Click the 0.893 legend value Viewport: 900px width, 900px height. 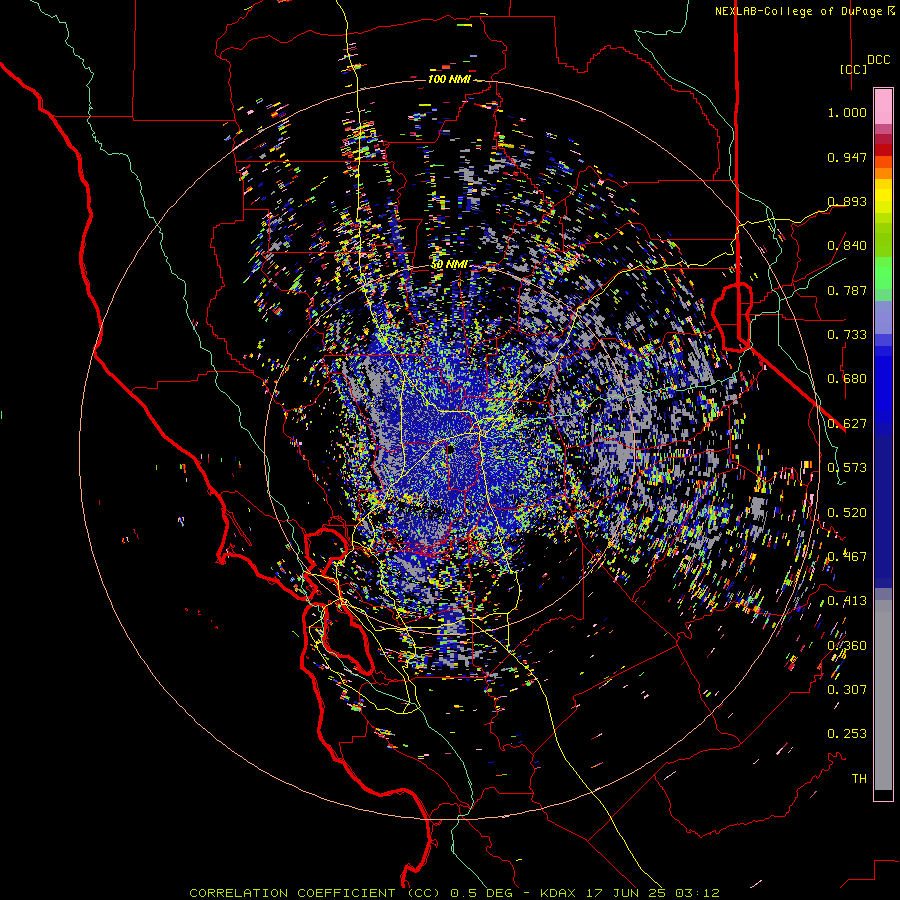(x=847, y=201)
